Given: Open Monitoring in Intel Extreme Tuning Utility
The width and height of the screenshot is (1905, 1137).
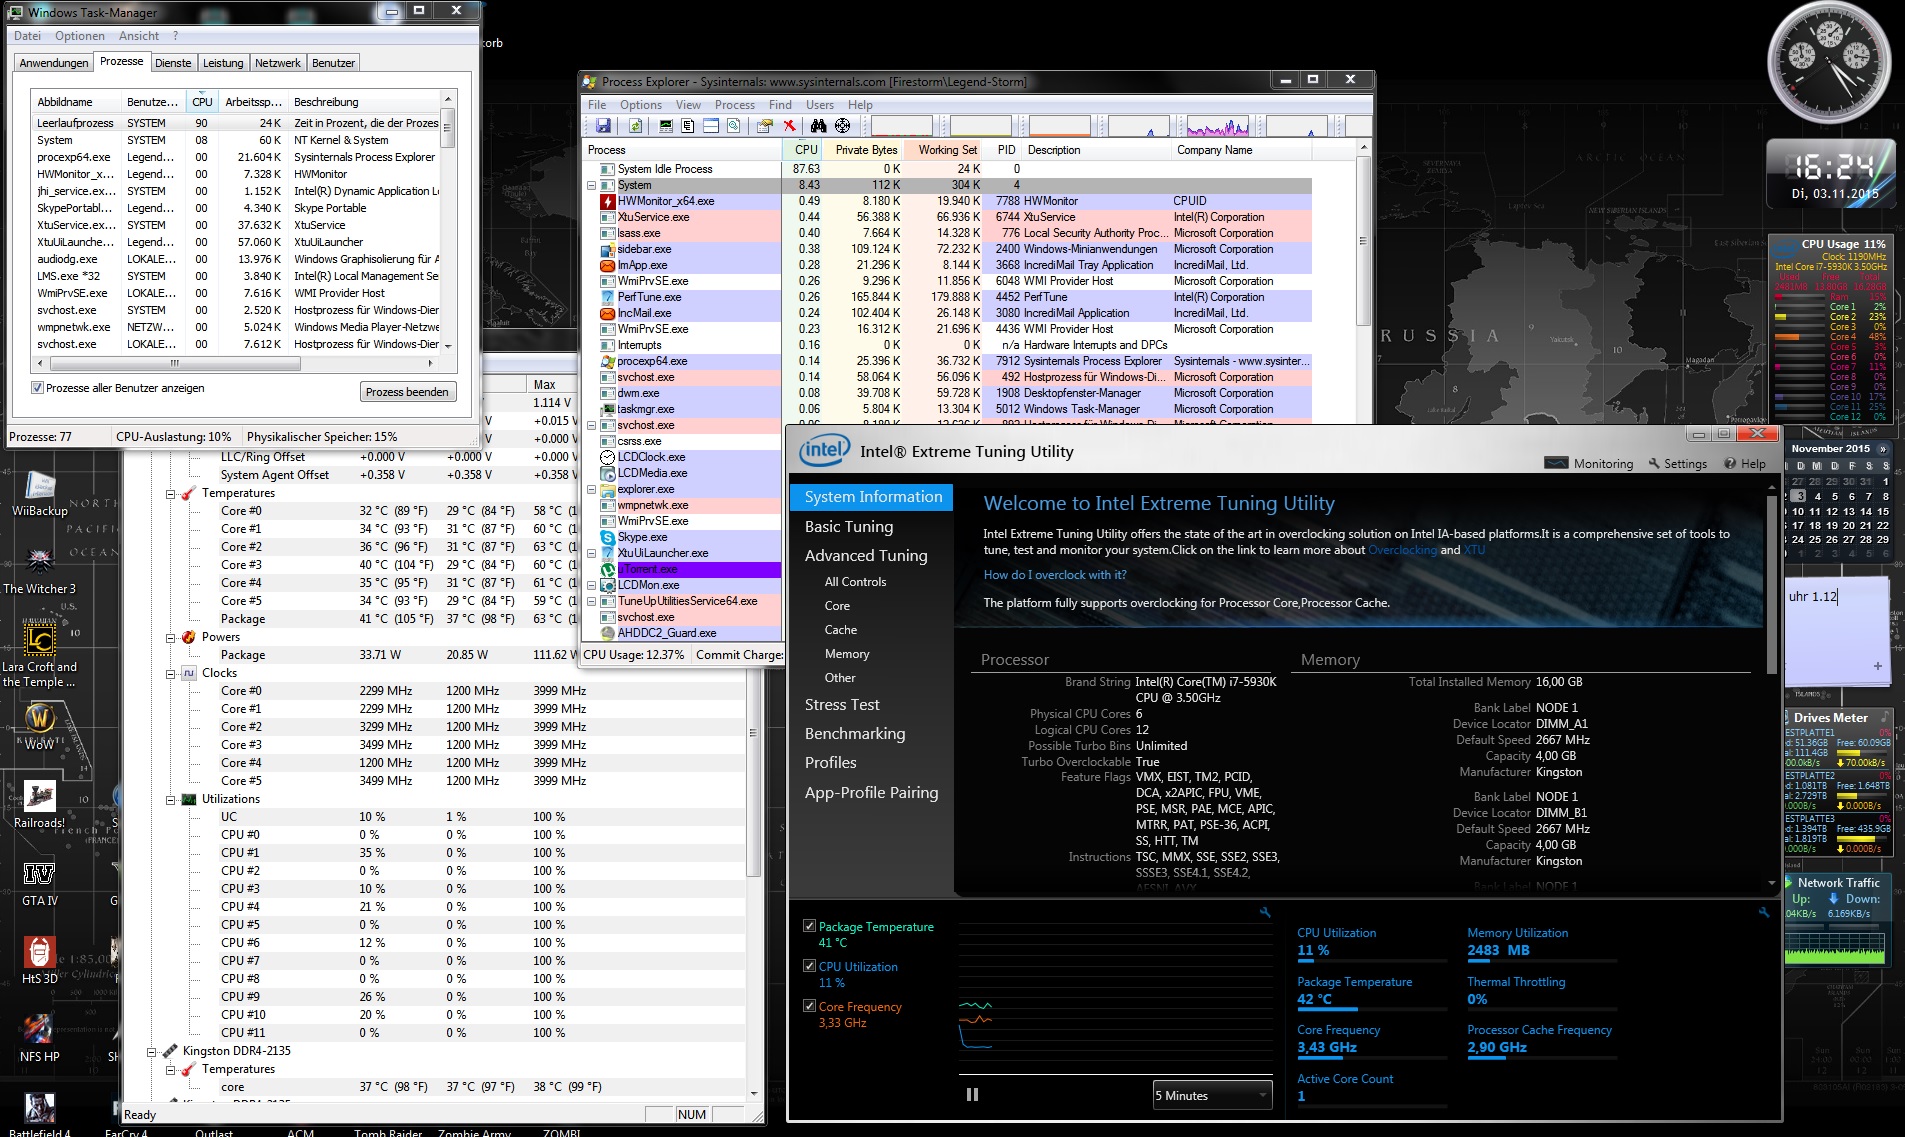Looking at the screenshot, I should (1589, 464).
